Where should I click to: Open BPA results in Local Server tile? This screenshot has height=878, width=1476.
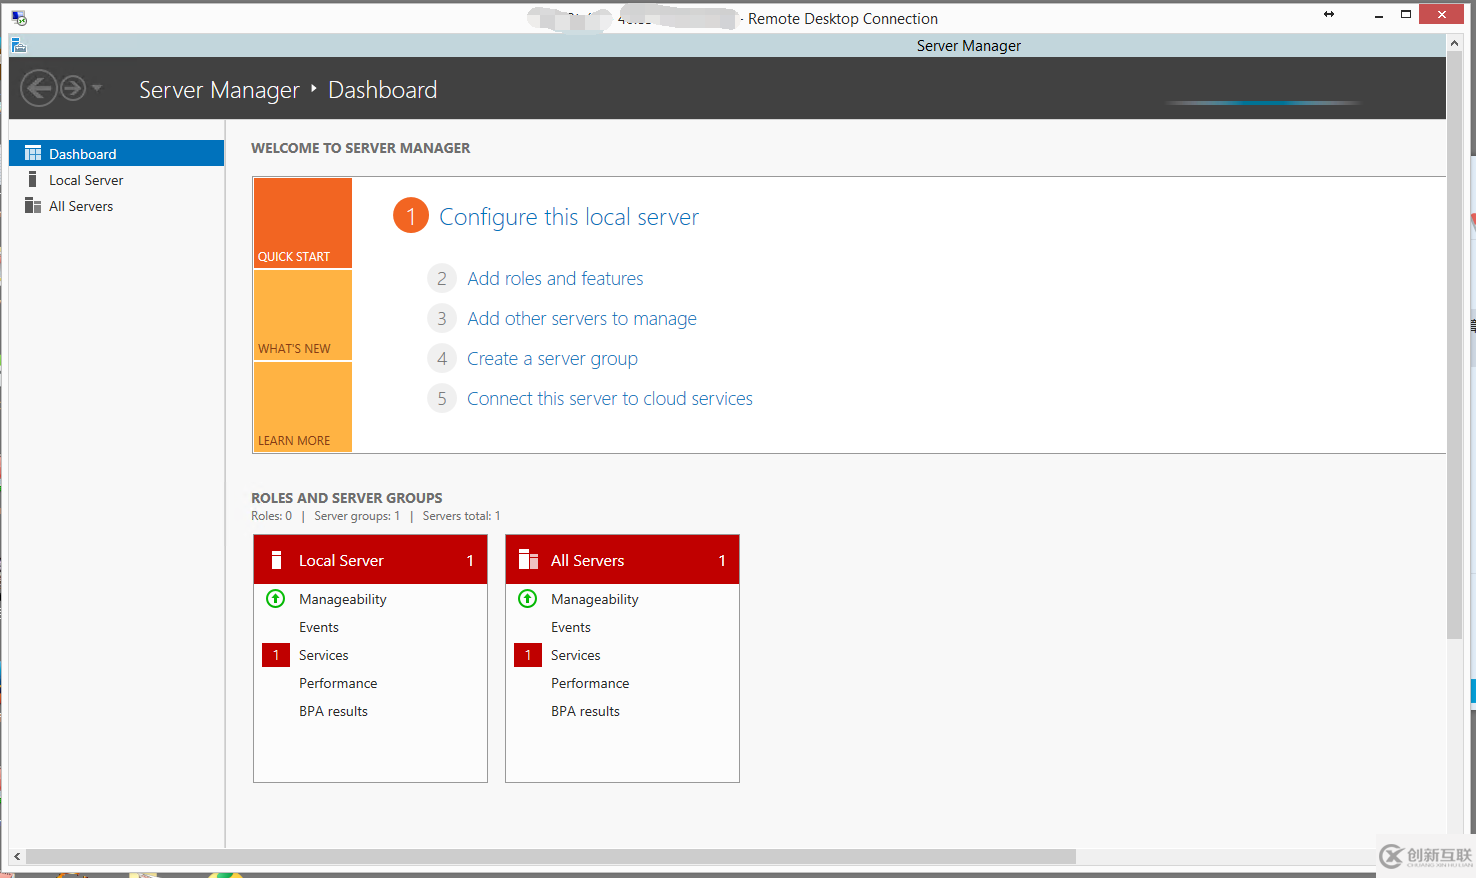[x=333, y=711]
